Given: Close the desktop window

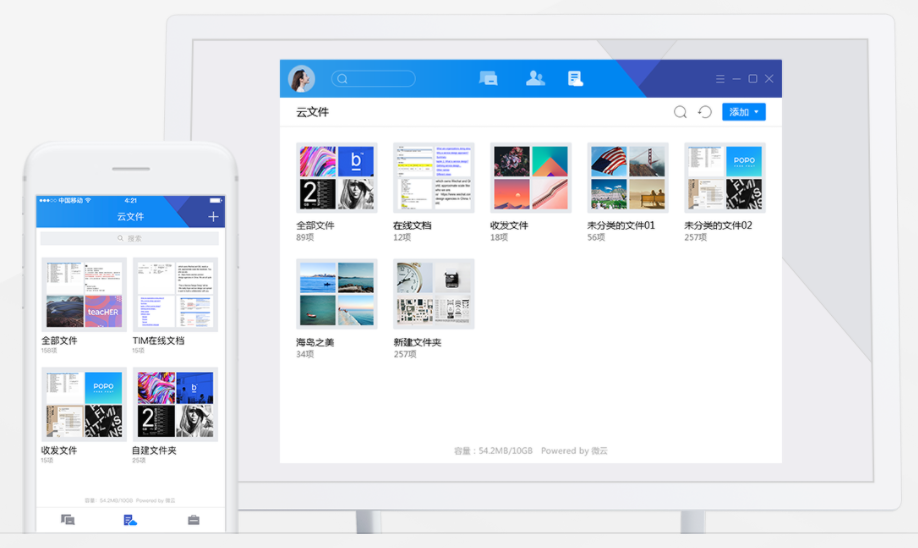Looking at the screenshot, I should 769,78.
